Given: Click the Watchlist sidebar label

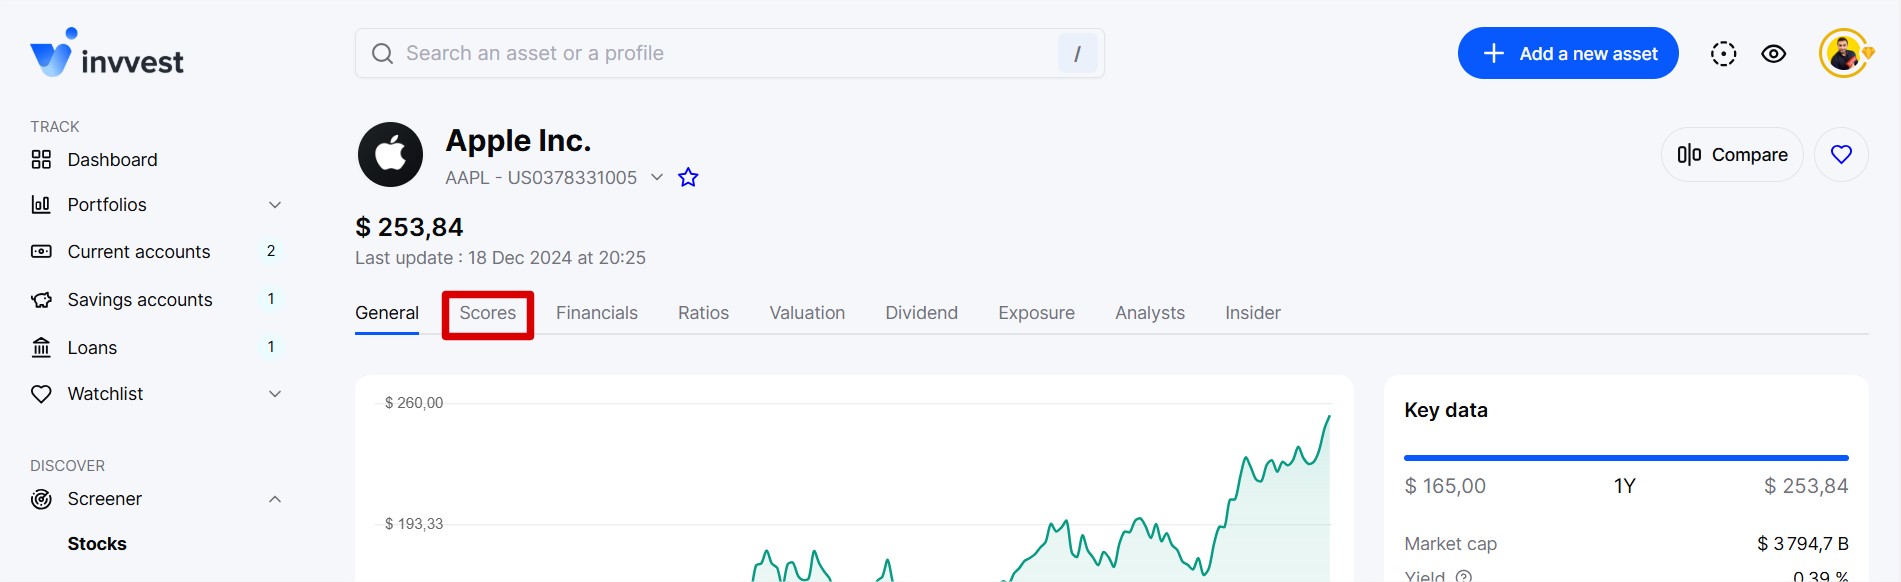Looking at the screenshot, I should (x=105, y=394).
